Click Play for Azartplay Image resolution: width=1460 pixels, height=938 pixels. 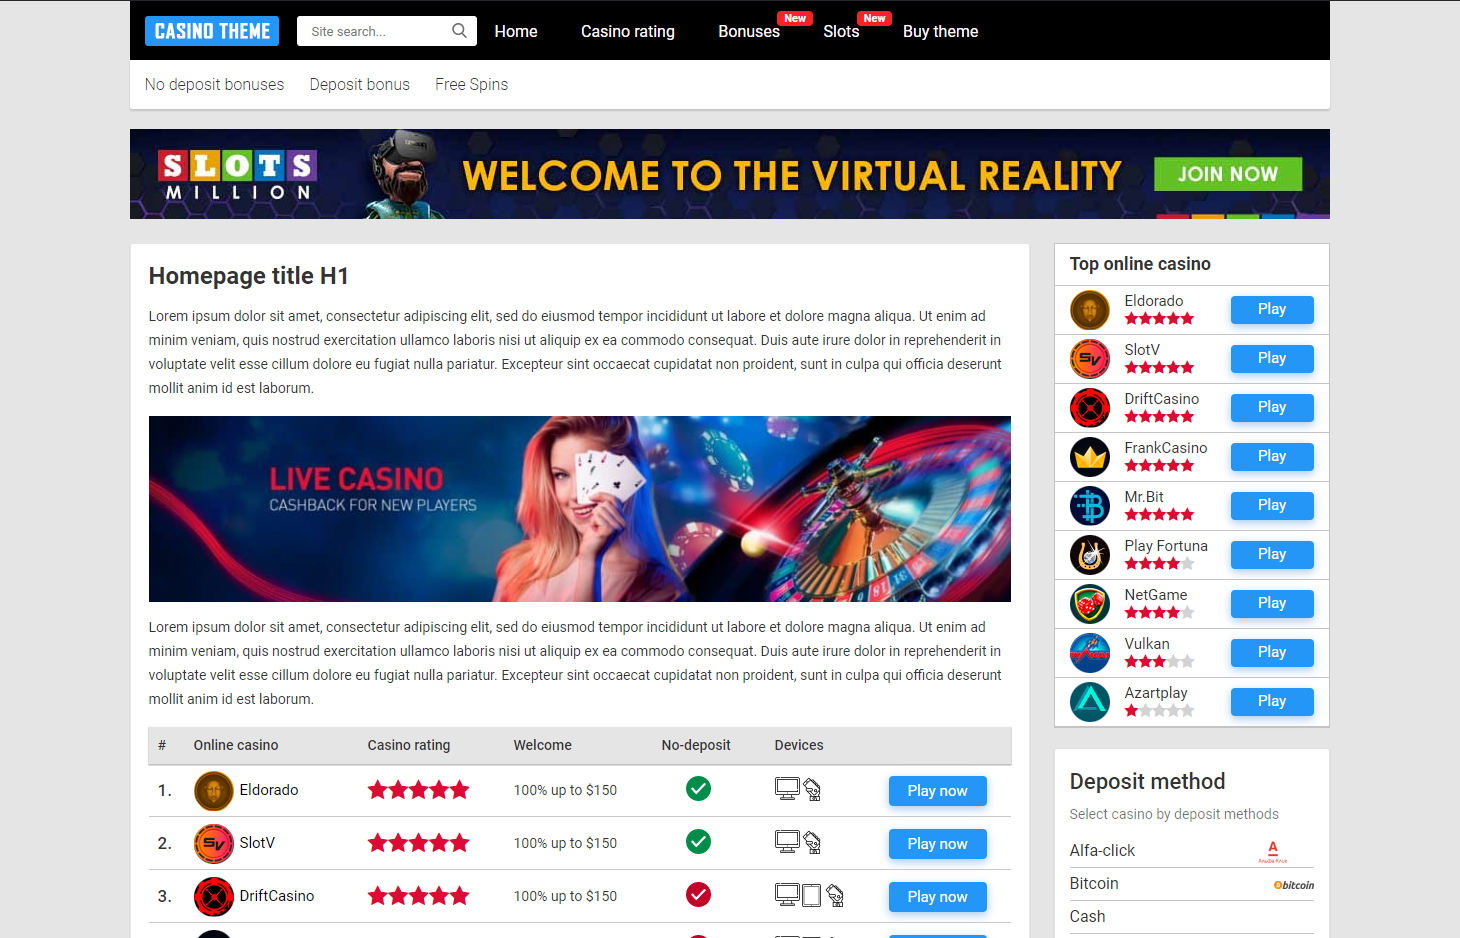(1272, 702)
